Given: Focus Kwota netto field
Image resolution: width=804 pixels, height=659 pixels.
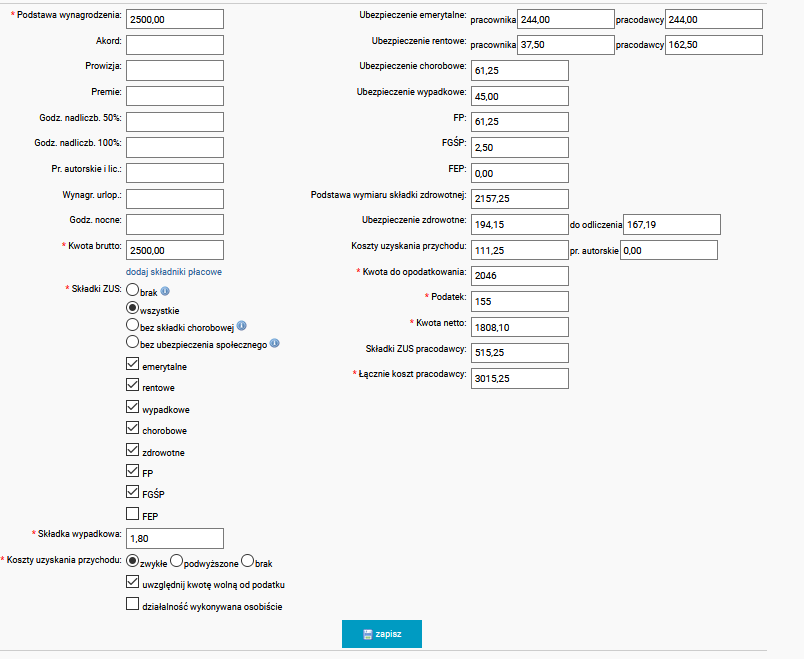Looking at the screenshot, I should click(x=520, y=327).
